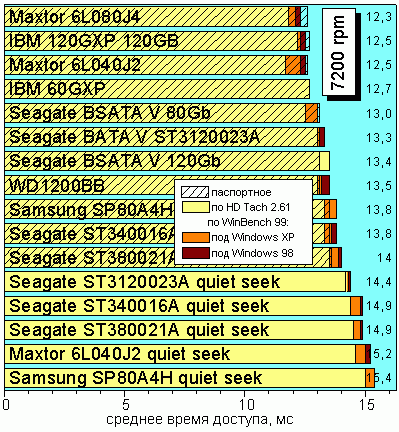The height and width of the screenshot is (432, 399).
Task: Select the 'IBM 120GXP 120GB' bar label
Action: (94, 41)
